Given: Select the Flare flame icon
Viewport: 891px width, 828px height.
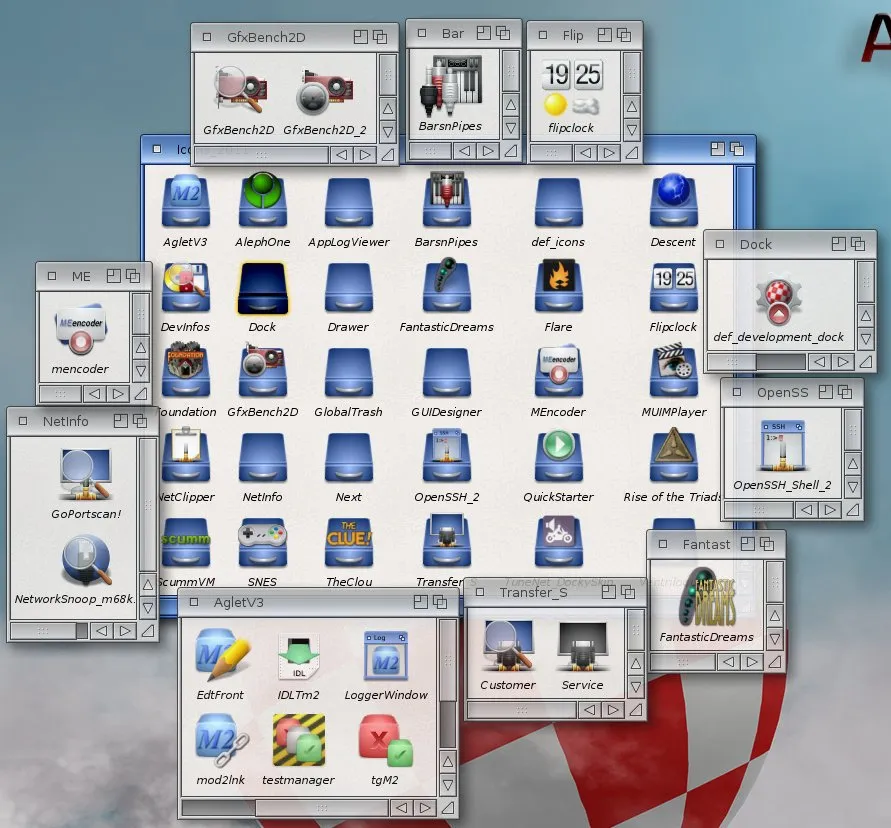Looking at the screenshot, I should pos(558,286).
